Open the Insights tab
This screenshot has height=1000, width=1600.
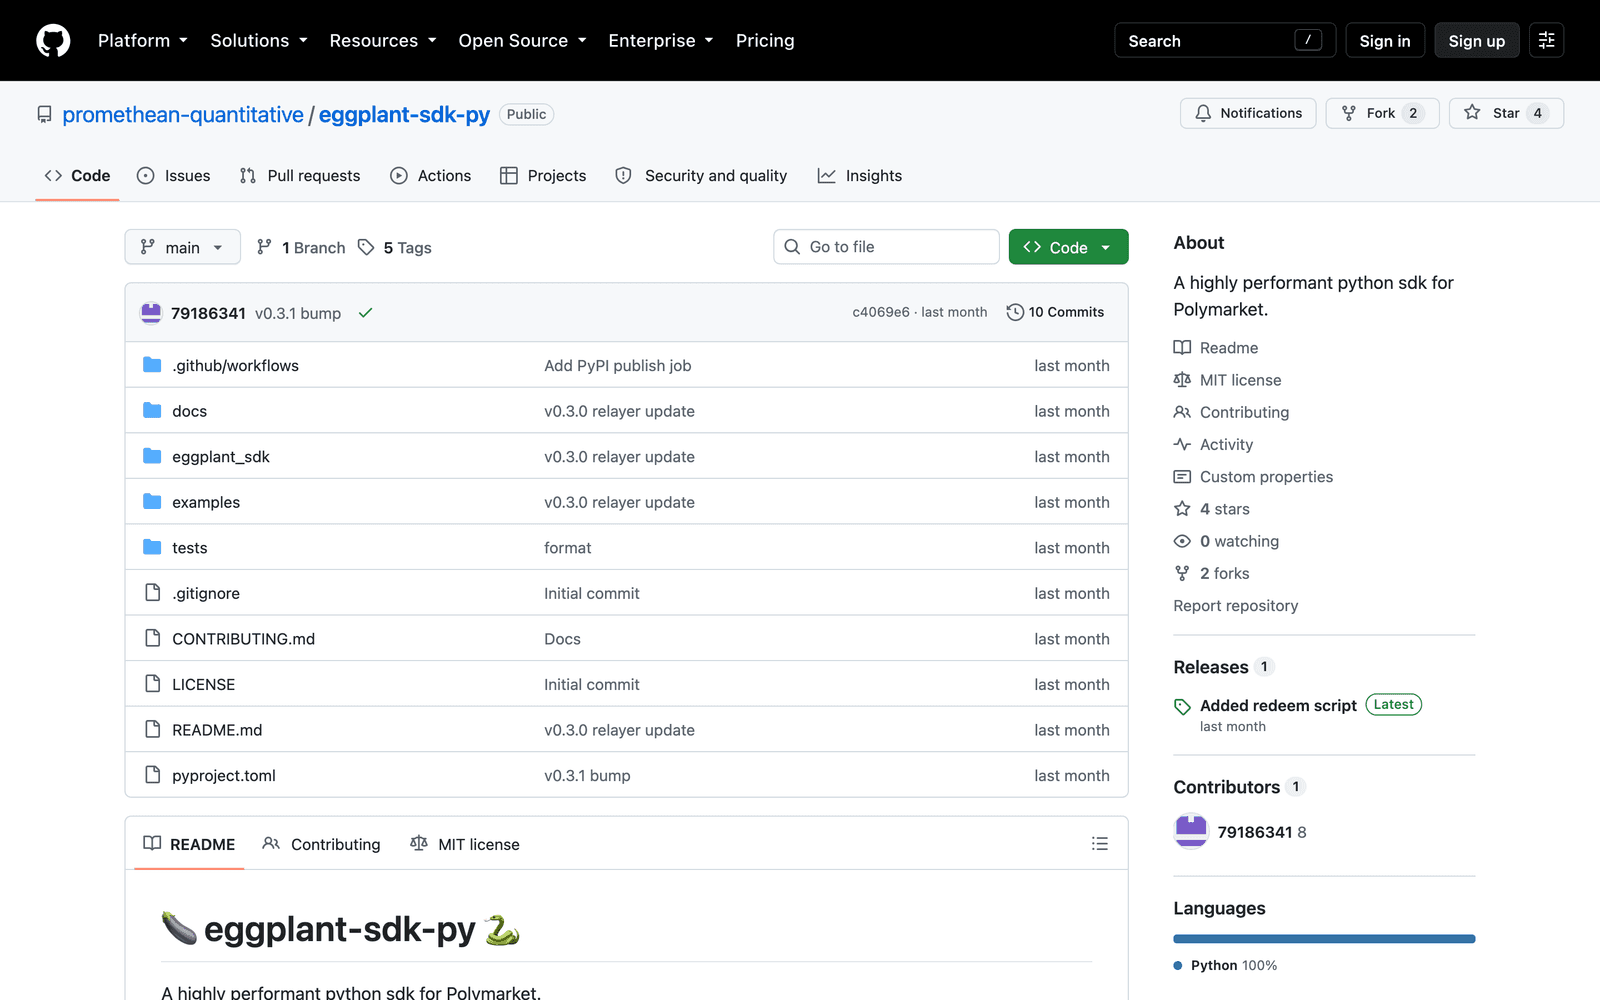pos(860,176)
